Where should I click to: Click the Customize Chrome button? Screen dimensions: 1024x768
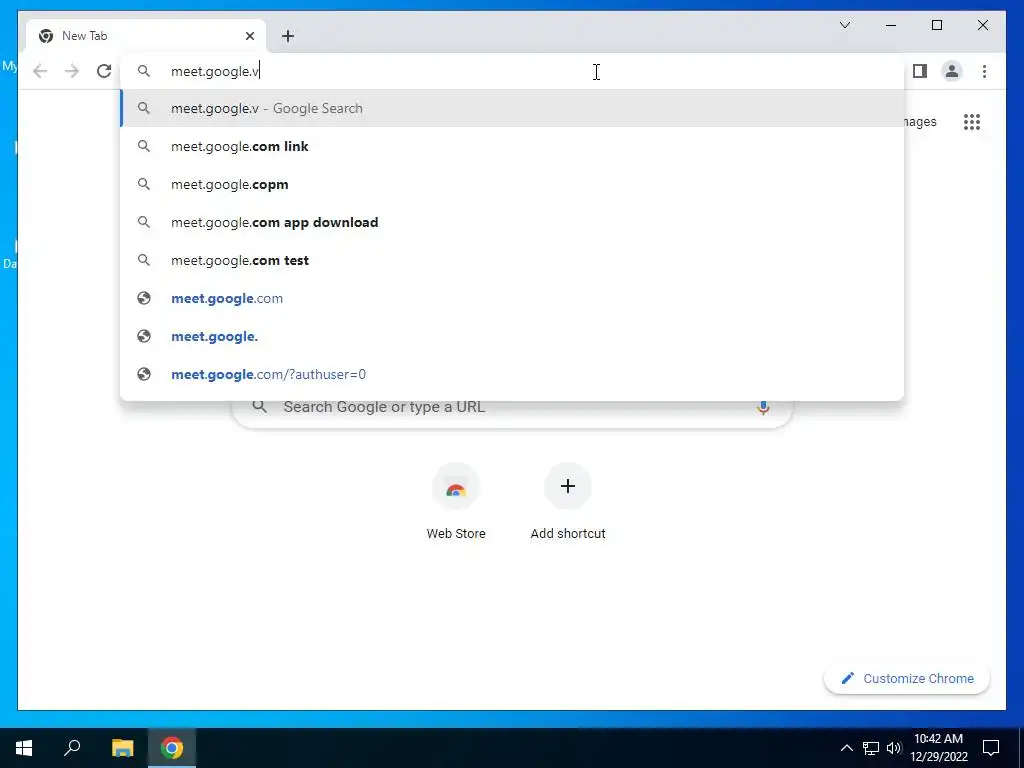906,679
